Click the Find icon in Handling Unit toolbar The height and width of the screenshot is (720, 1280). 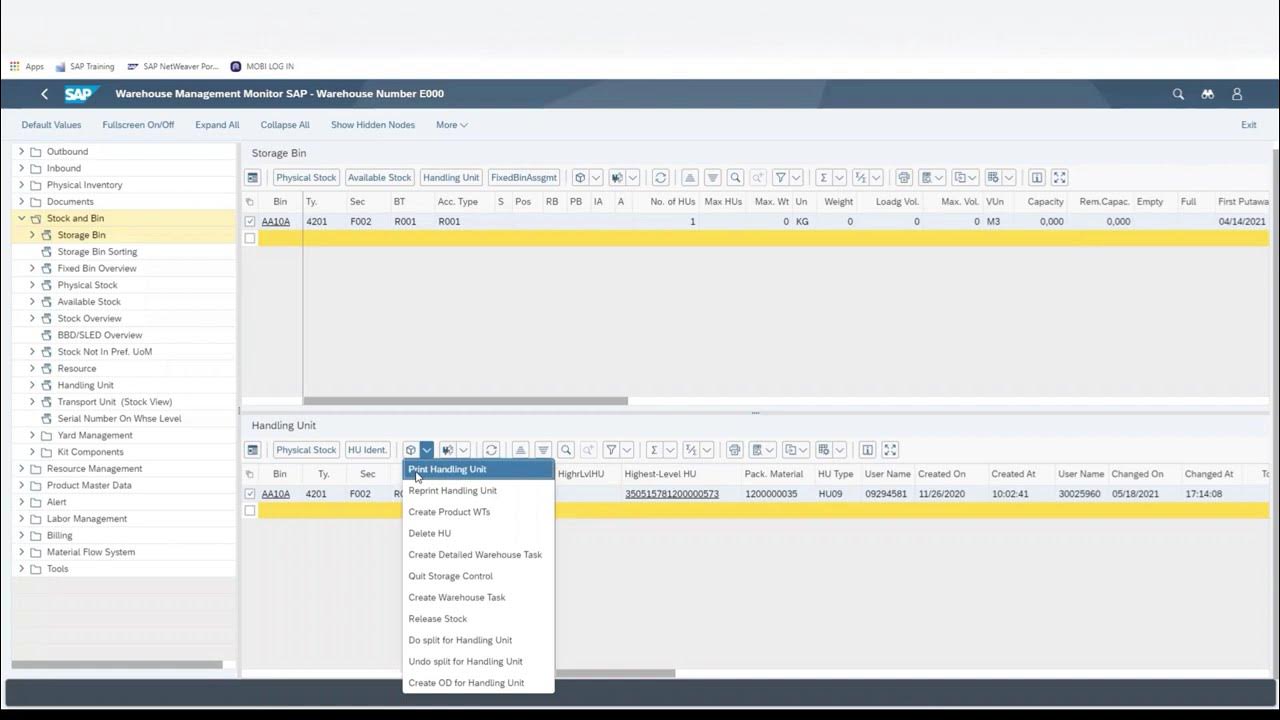pos(566,450)
